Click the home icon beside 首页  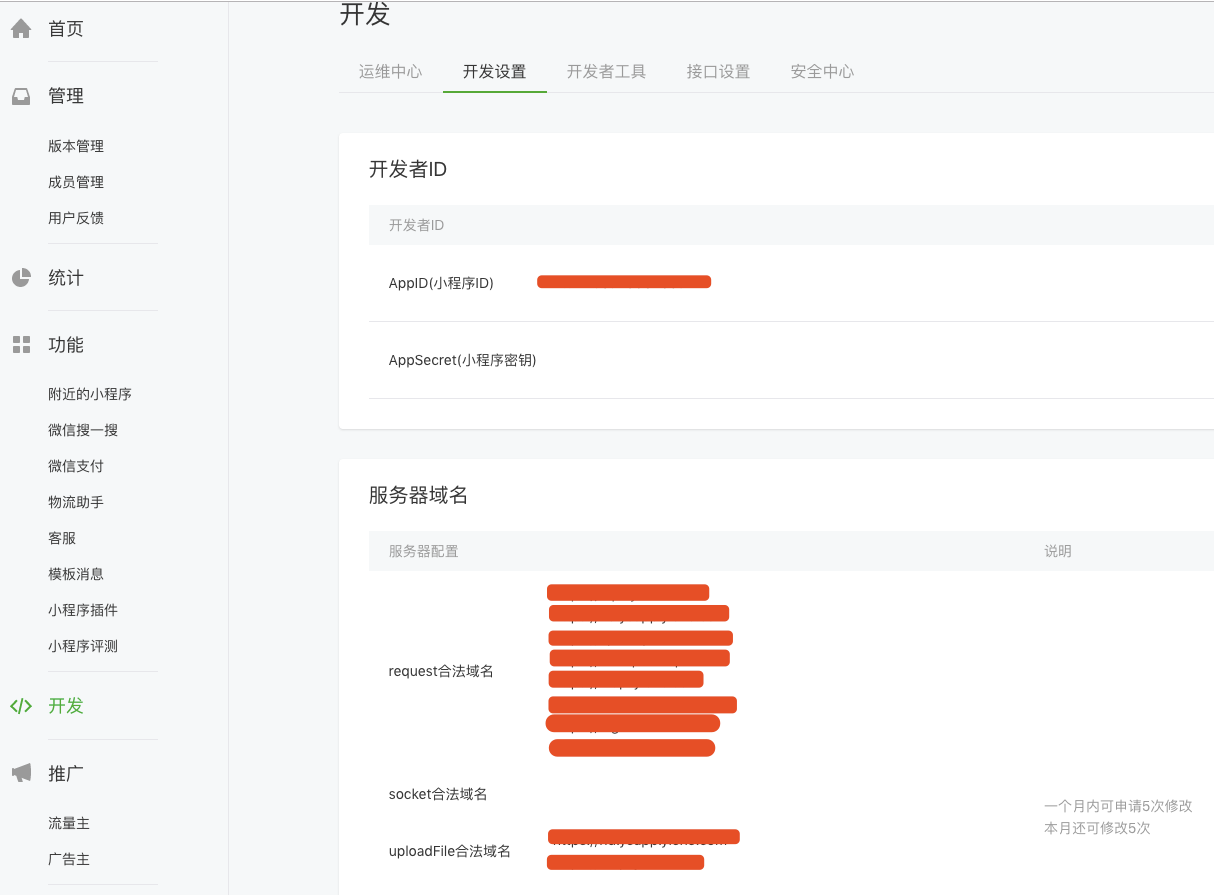pyautogui.click(x=20, y=28)
